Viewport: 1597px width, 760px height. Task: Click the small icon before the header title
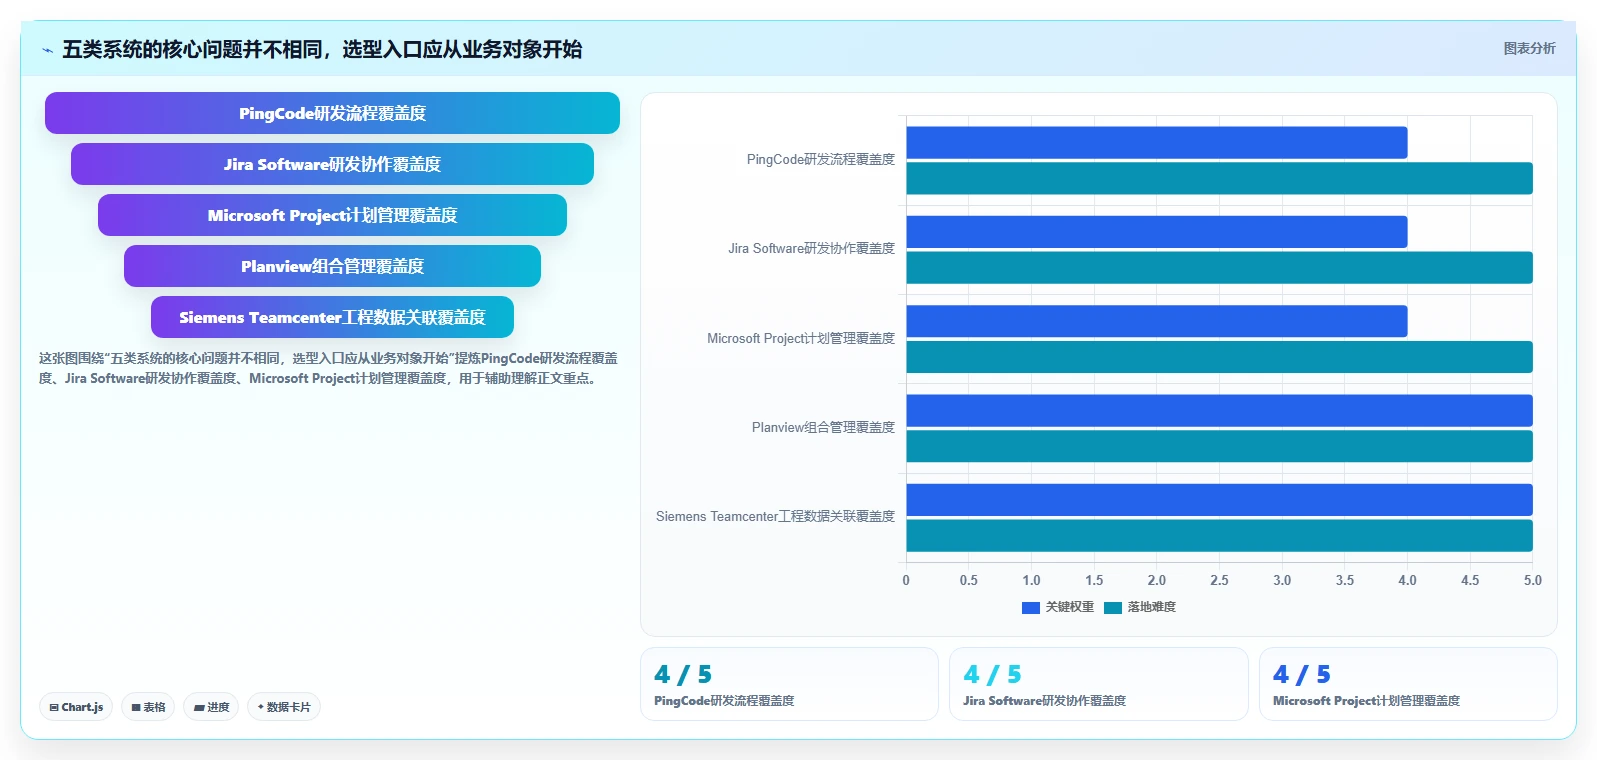pos(47,50)
